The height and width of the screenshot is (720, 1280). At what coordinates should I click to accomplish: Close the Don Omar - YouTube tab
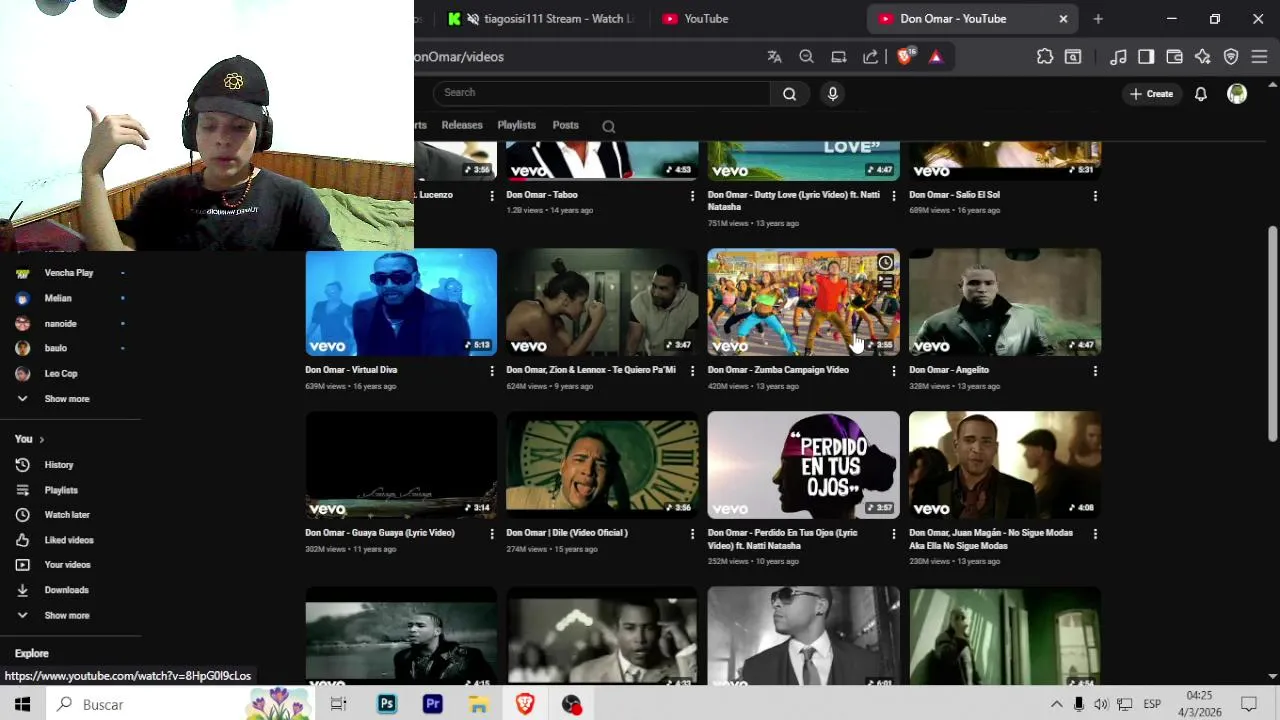pyautogui.click(x=1063, y=18)
